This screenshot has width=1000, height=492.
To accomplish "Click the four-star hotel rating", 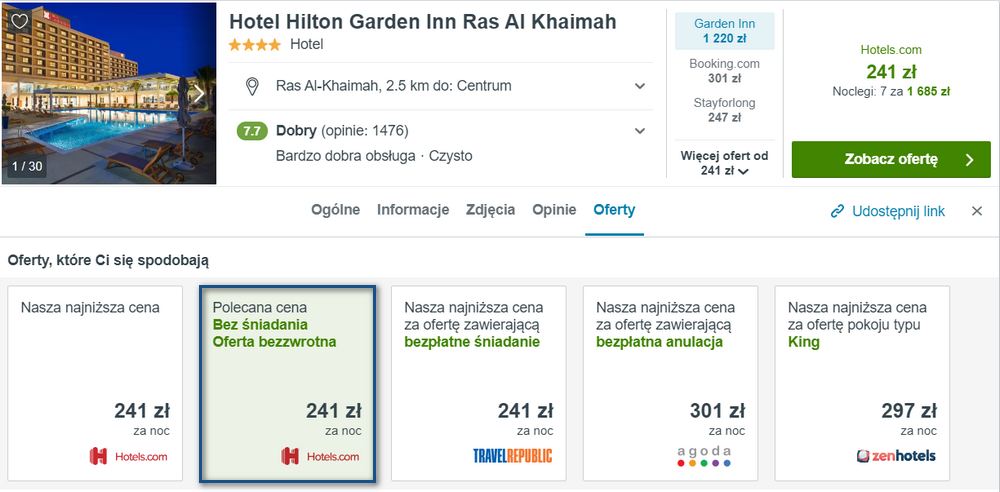I will (254, 45).
